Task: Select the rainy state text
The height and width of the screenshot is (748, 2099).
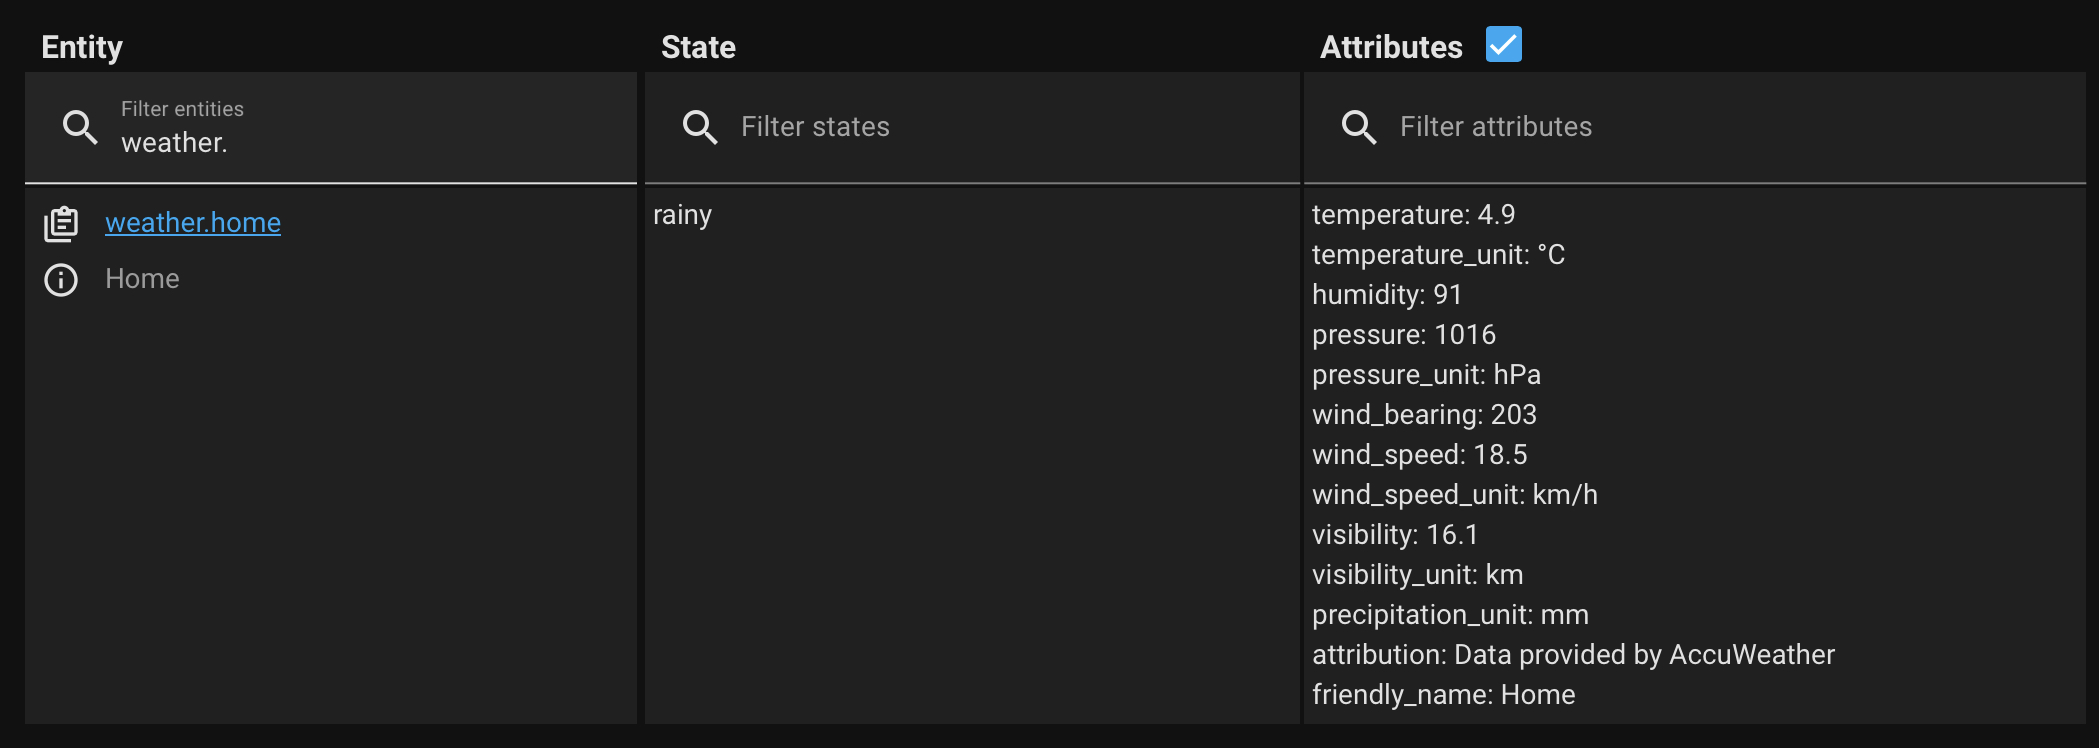Action: pos(683,214)
